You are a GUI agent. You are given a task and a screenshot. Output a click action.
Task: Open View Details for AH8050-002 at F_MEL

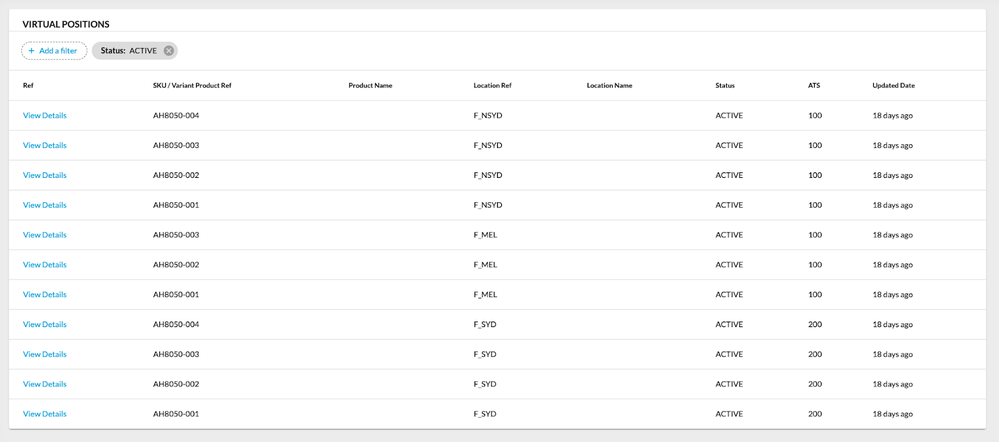45,265
